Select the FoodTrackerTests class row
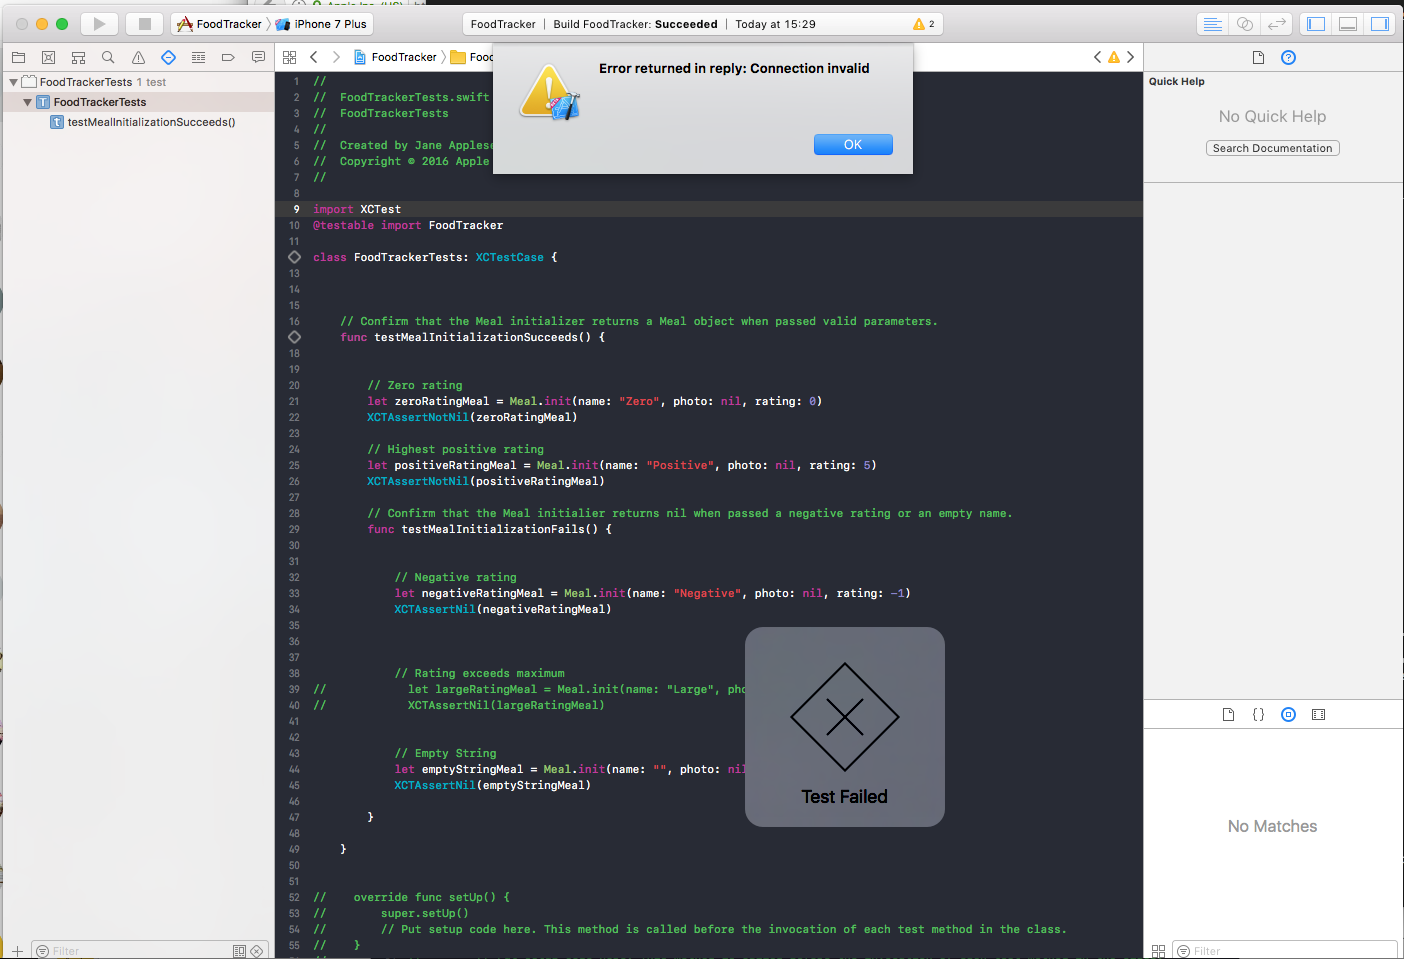This screenshot has height=959, width=1404. click(x=138, y=102)
